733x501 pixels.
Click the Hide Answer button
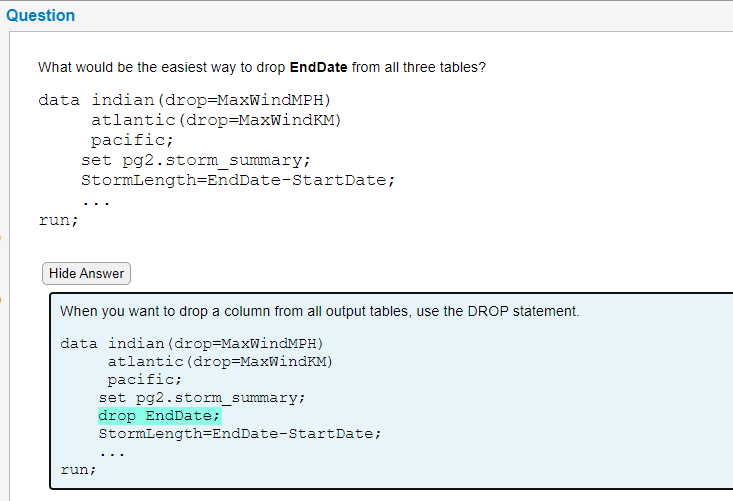[86, 273]
